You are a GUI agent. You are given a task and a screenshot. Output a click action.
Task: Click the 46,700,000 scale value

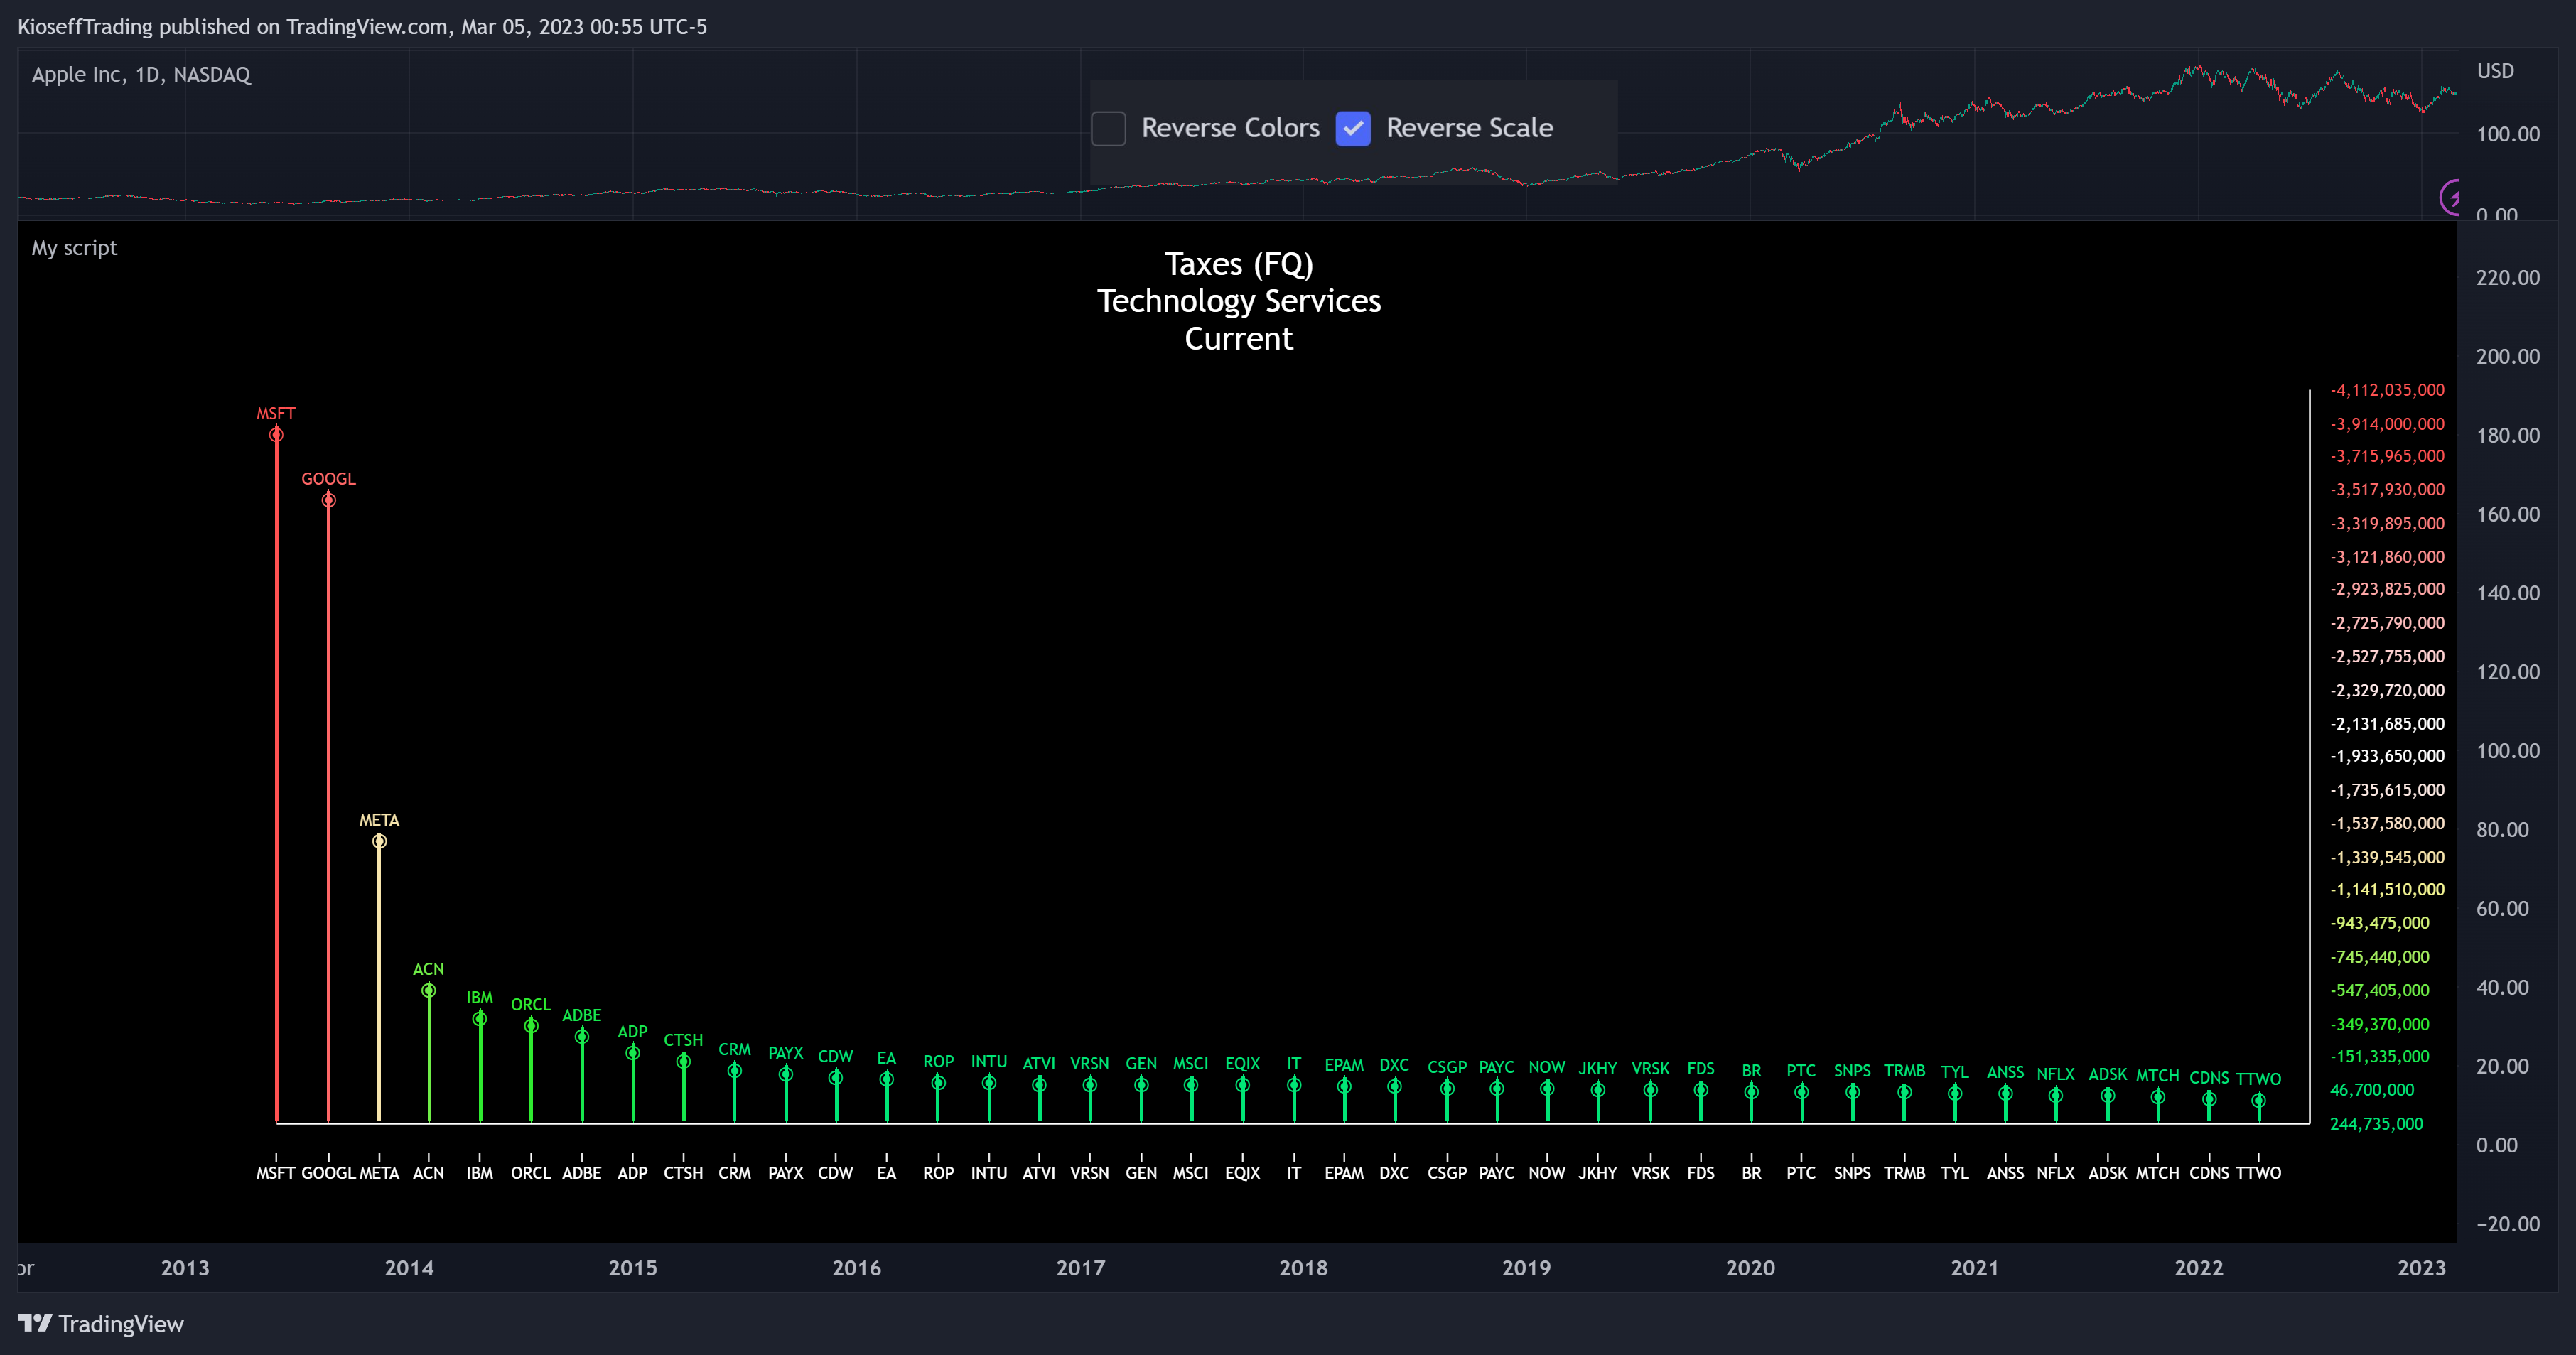tap(2372, 1090)
